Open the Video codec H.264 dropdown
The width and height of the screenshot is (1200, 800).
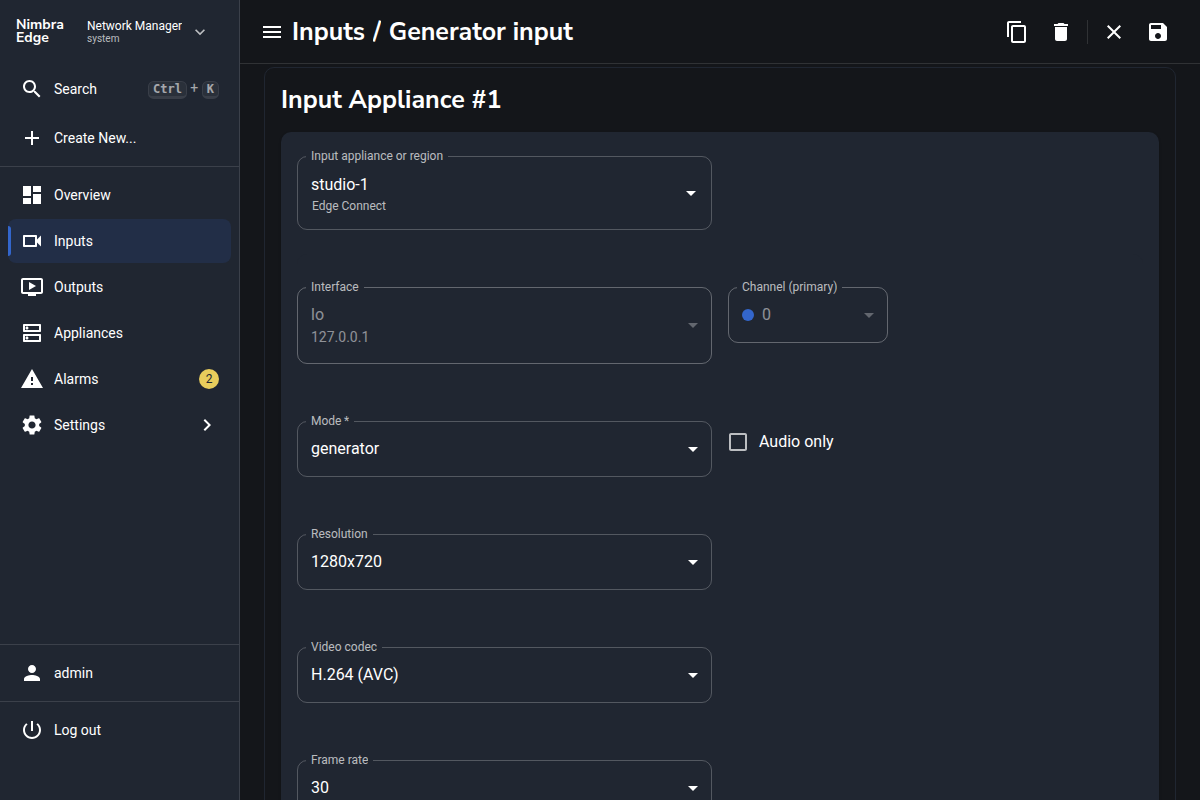[504, 675]
